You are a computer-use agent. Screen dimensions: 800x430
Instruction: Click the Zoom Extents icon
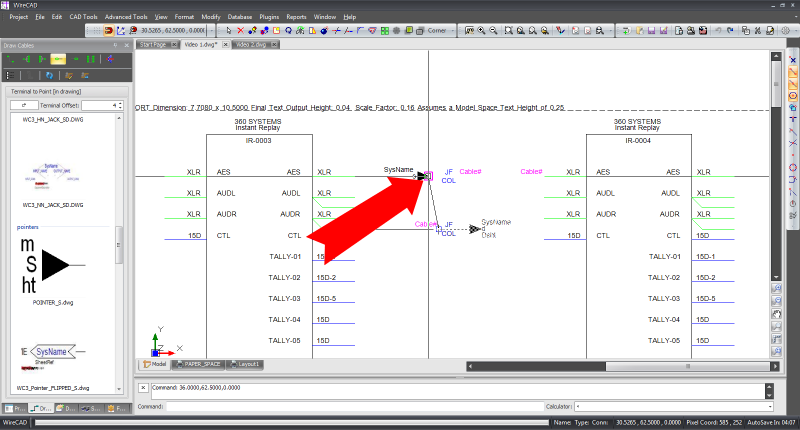tap(508, 31)
